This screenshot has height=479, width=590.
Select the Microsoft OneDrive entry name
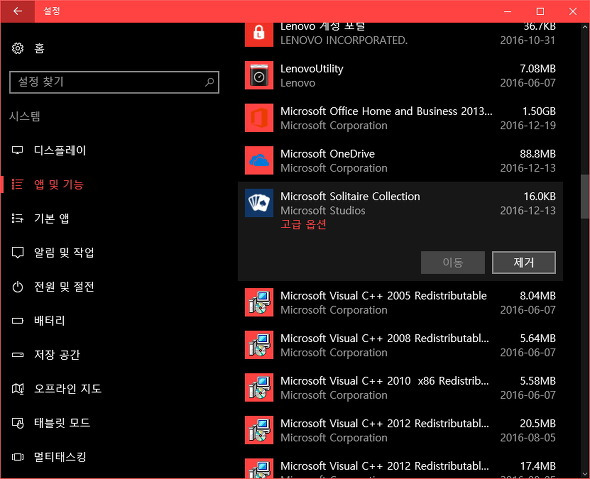pyautogui.click(x=327, y=154)
